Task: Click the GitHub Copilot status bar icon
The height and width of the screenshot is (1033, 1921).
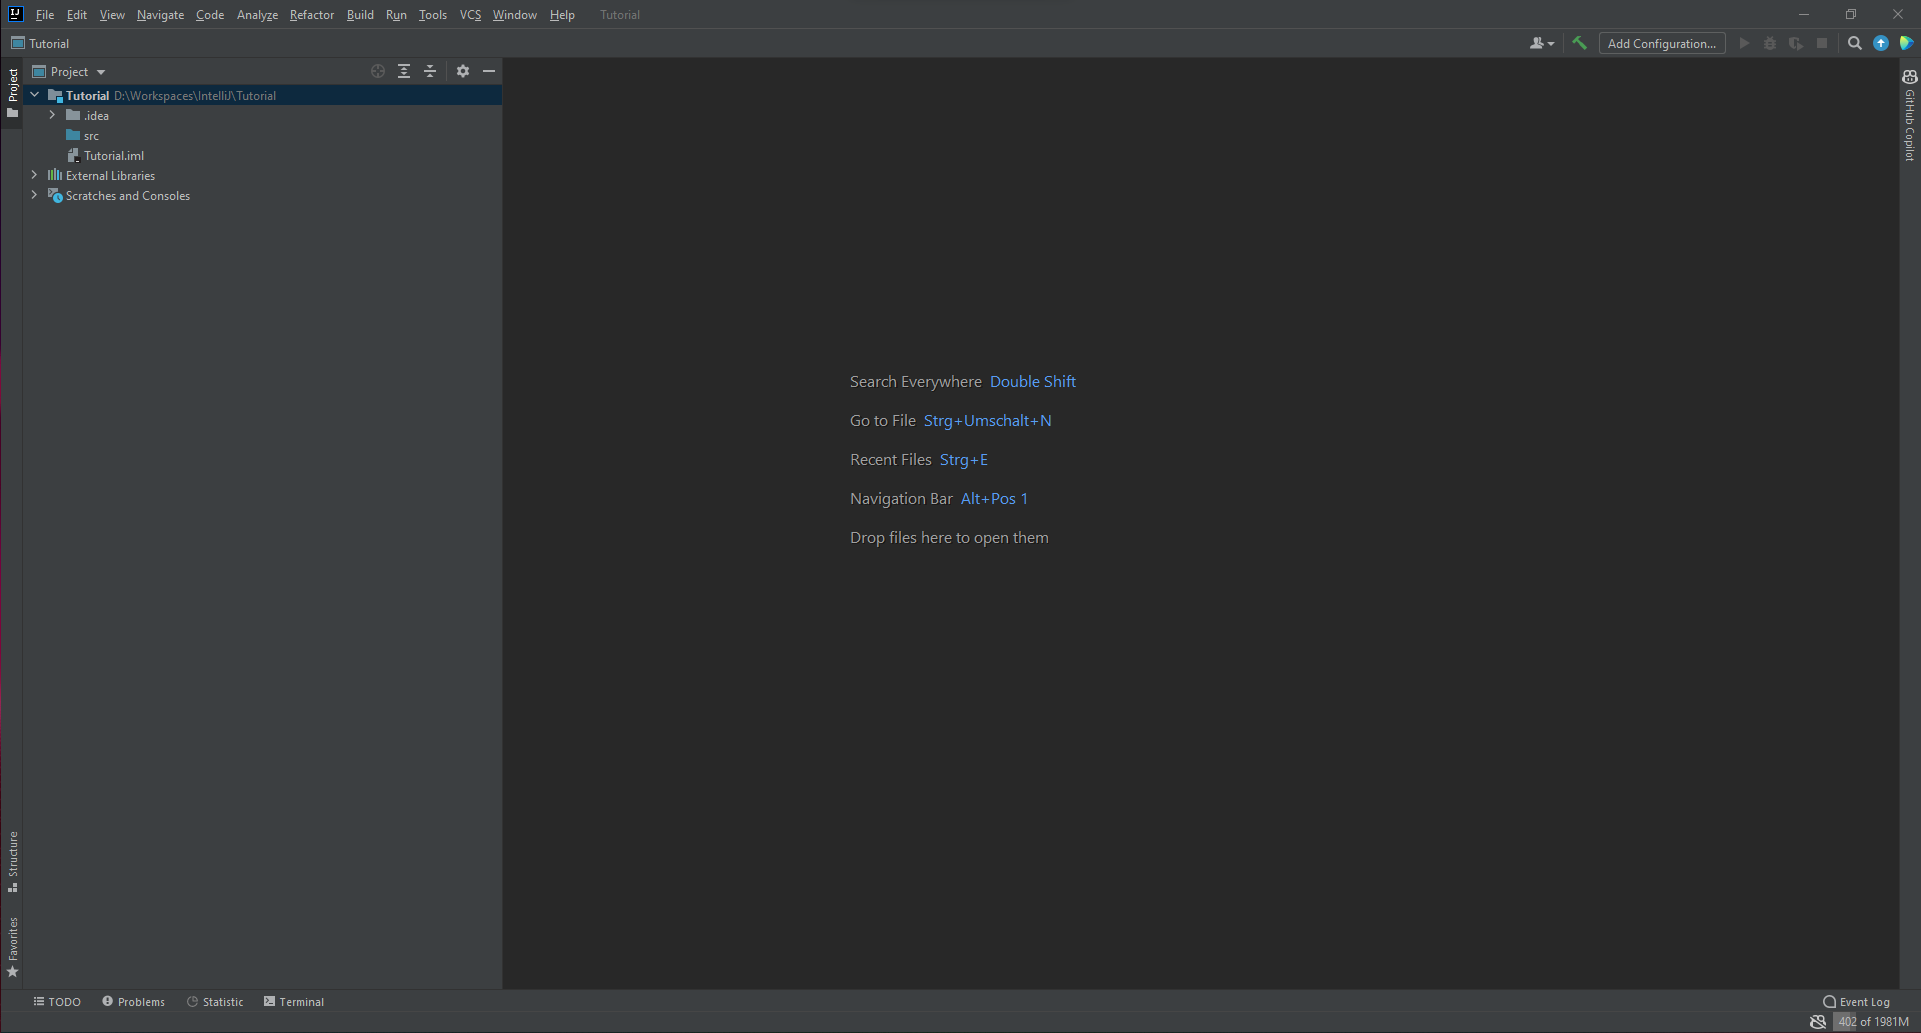Action: (1818, 1022)
